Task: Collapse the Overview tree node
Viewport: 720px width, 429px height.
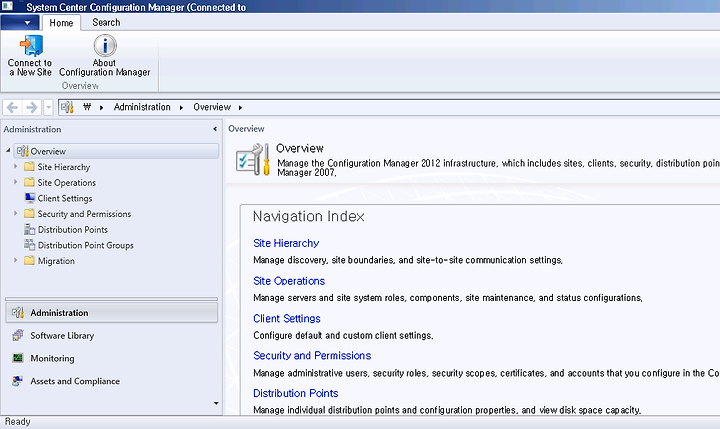Action: pyautogui.click(x=8, y=151)
